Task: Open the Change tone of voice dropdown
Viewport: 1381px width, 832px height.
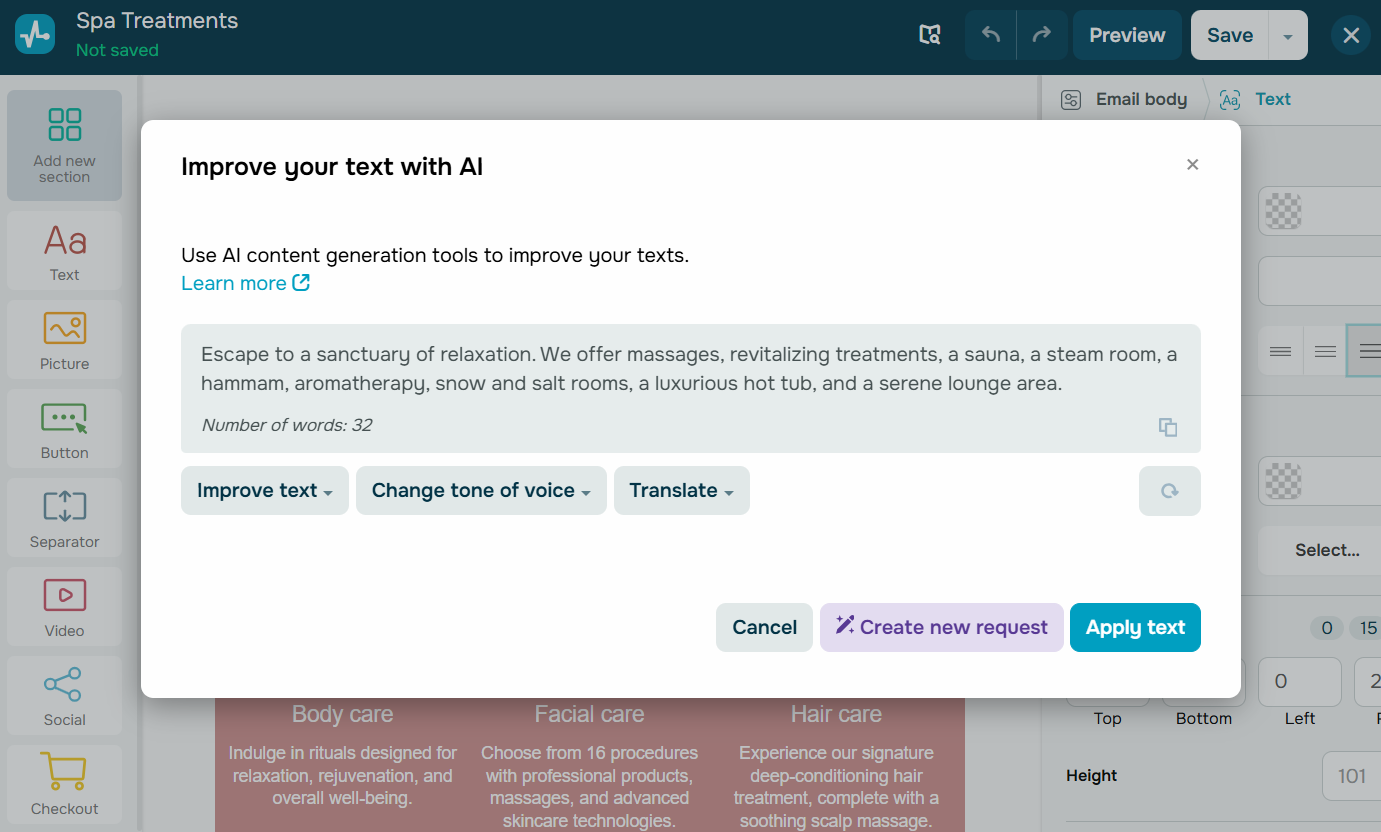Action: pos(481,491)
